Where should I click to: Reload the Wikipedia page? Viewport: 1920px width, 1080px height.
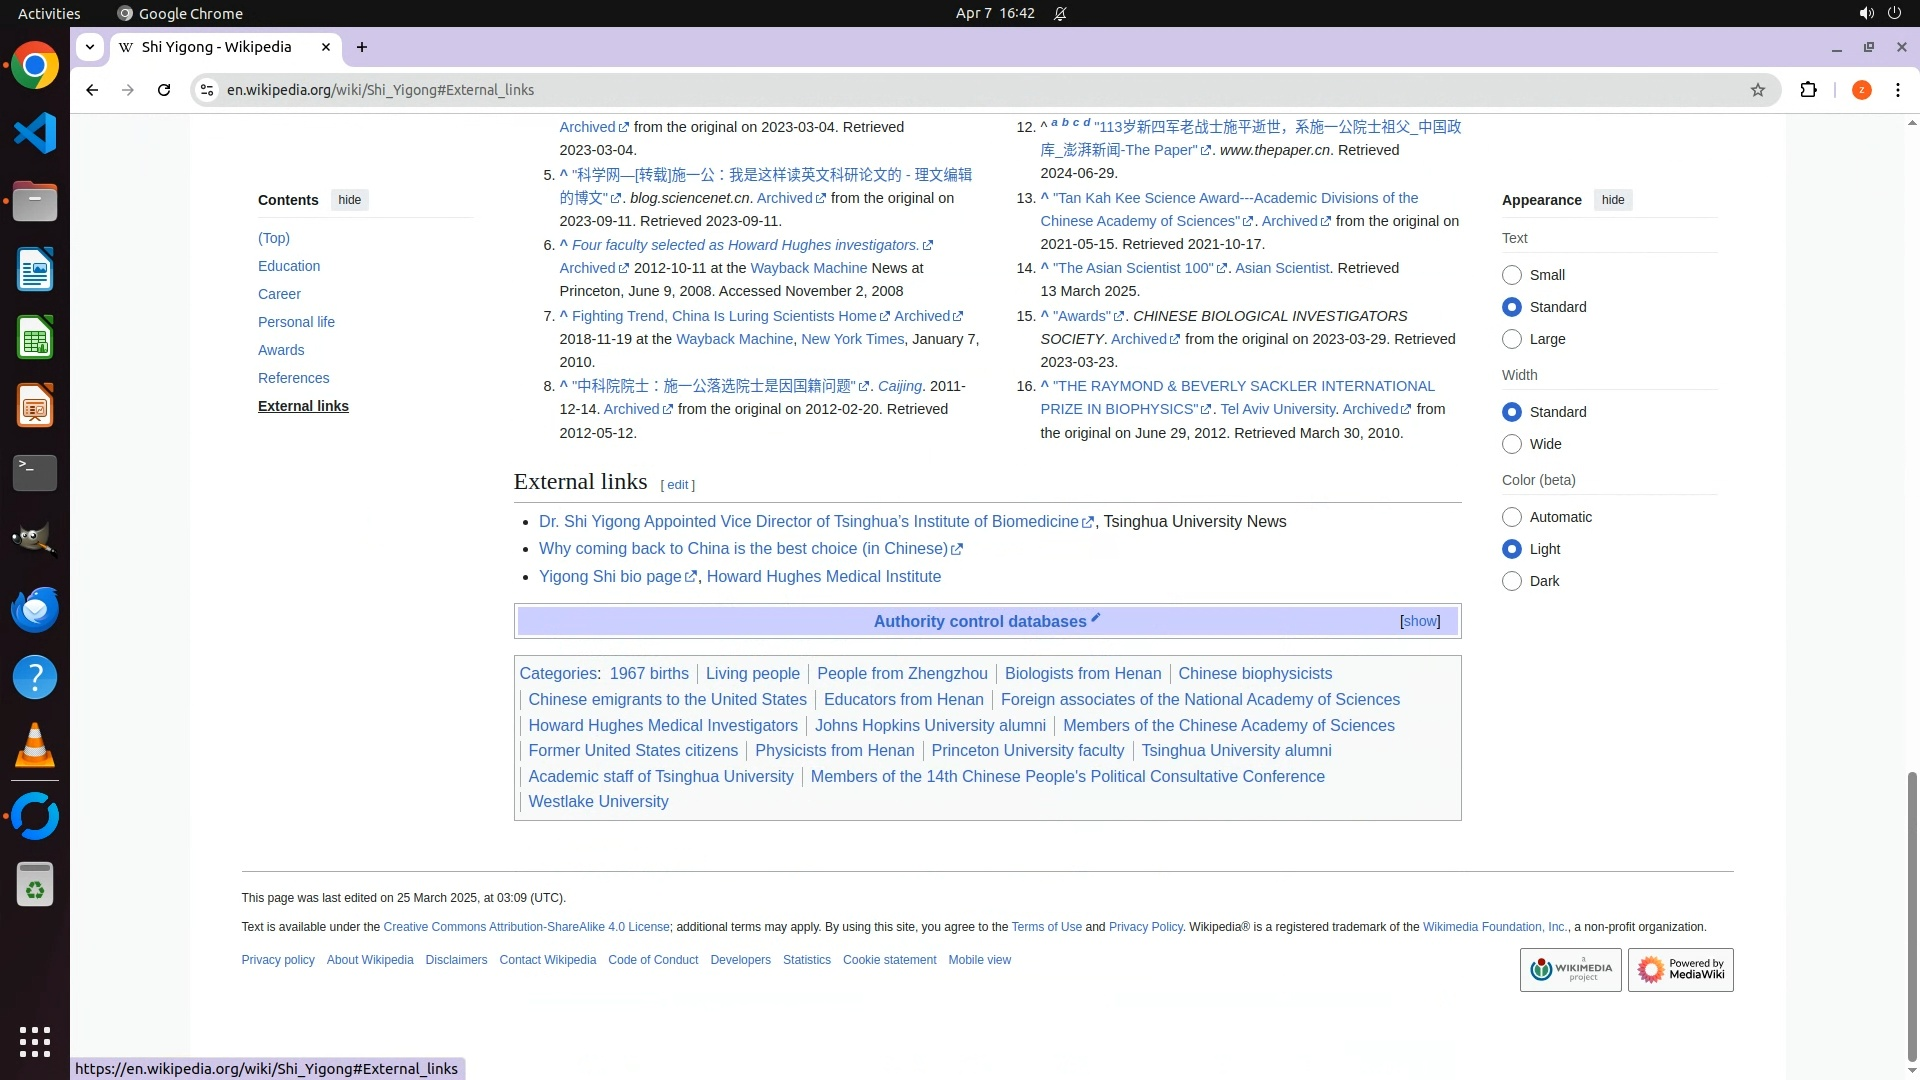164,90
